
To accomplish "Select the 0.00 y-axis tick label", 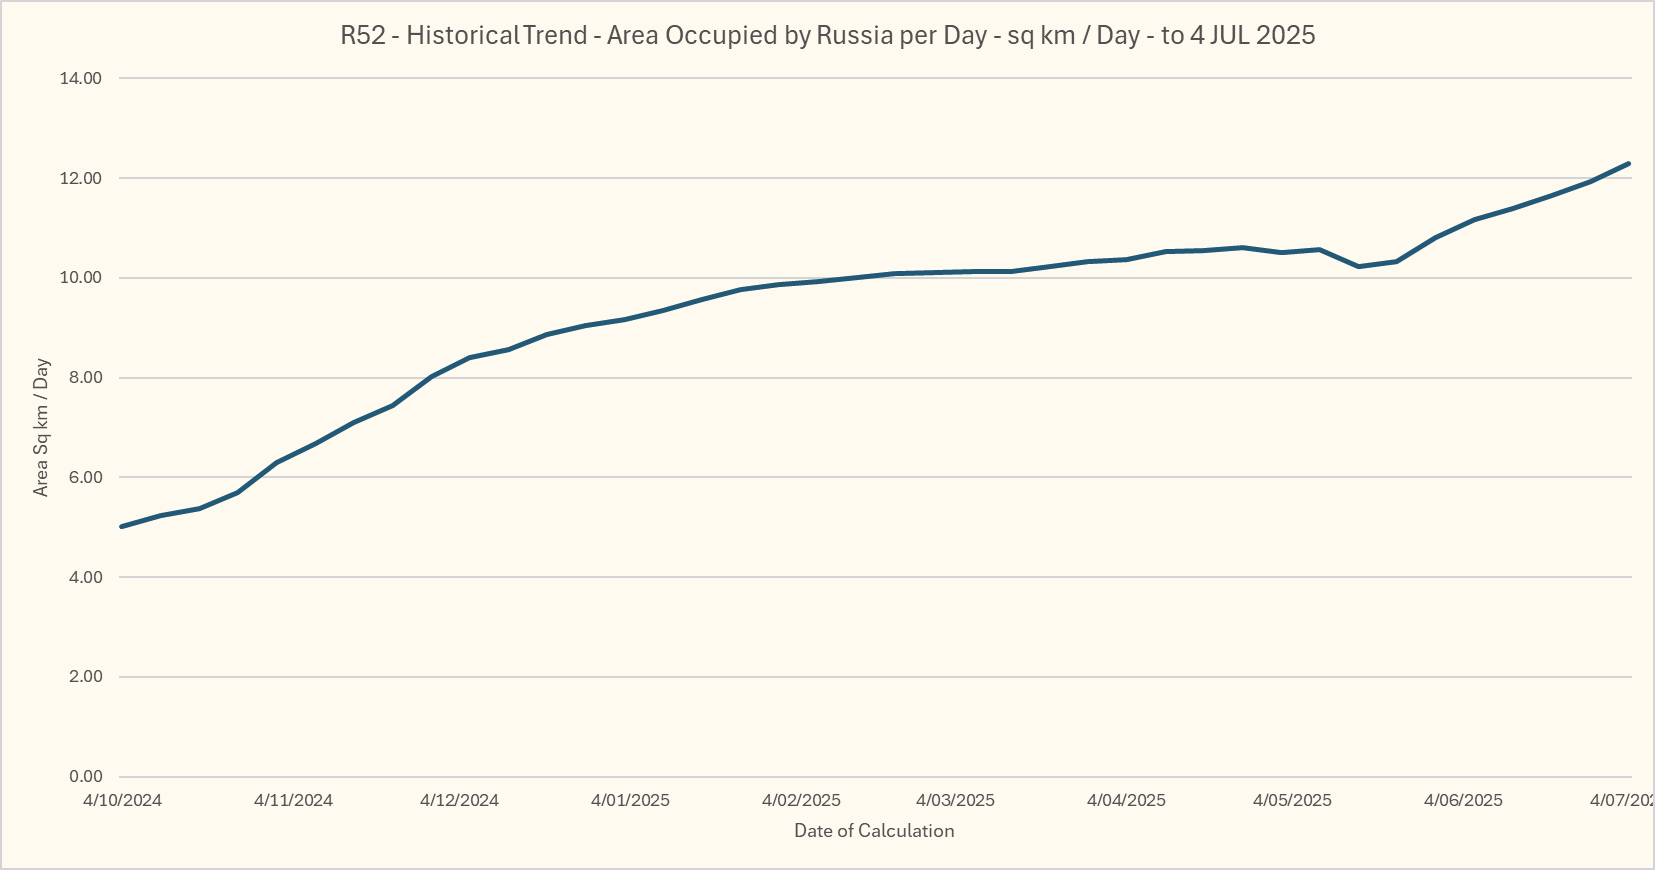I will (84, 777).
